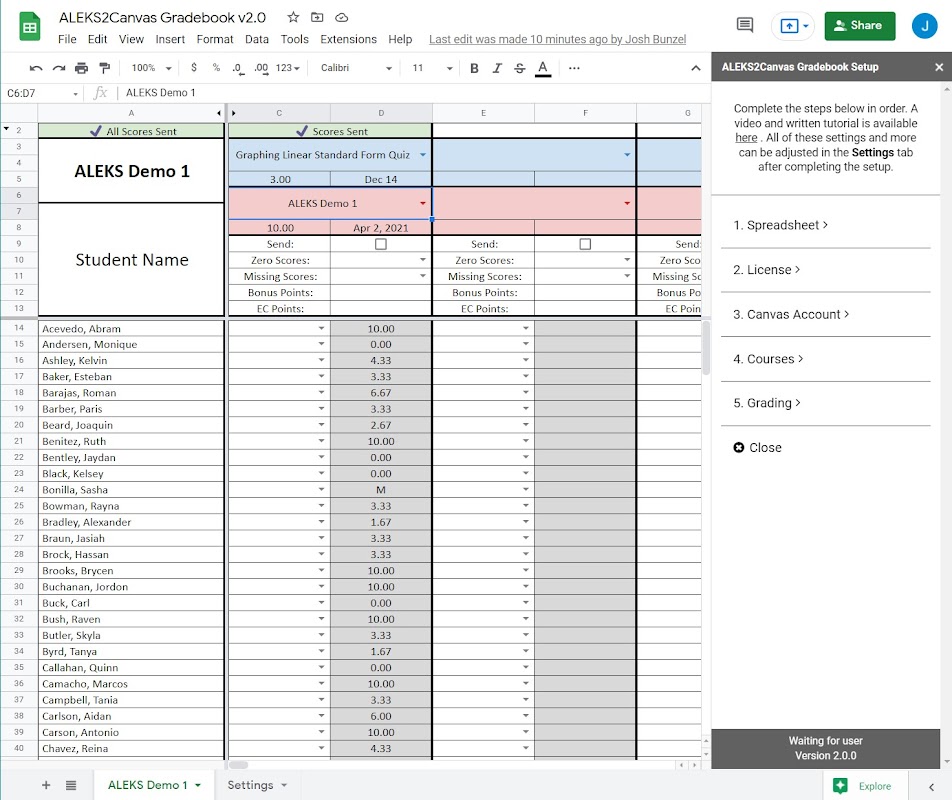Toggle the Send checkbox in column F
952x800 pixels.
585,244
